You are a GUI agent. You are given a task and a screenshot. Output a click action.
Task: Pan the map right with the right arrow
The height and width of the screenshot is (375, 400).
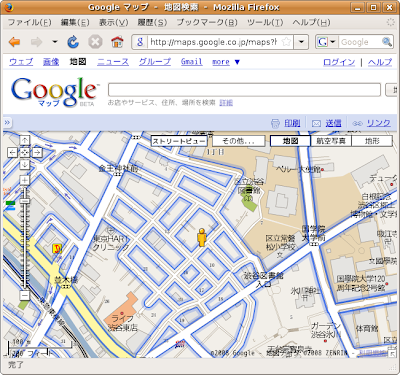click(37, 153)
